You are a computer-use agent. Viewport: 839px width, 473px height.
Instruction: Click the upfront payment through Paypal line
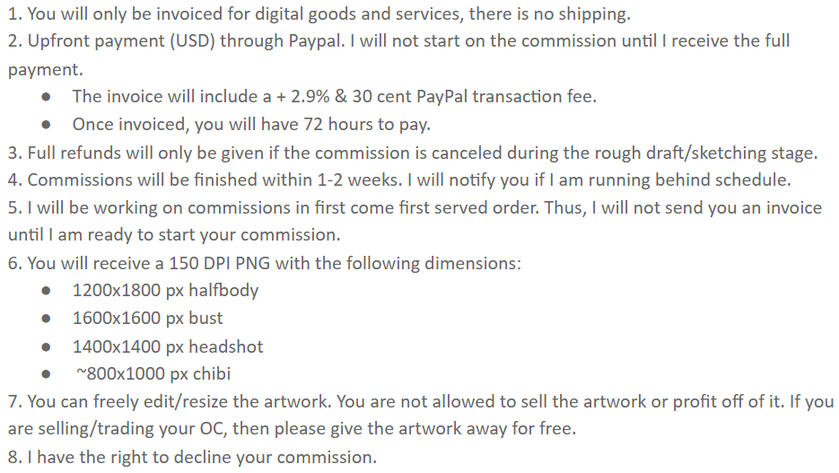[x=400, y=43]
